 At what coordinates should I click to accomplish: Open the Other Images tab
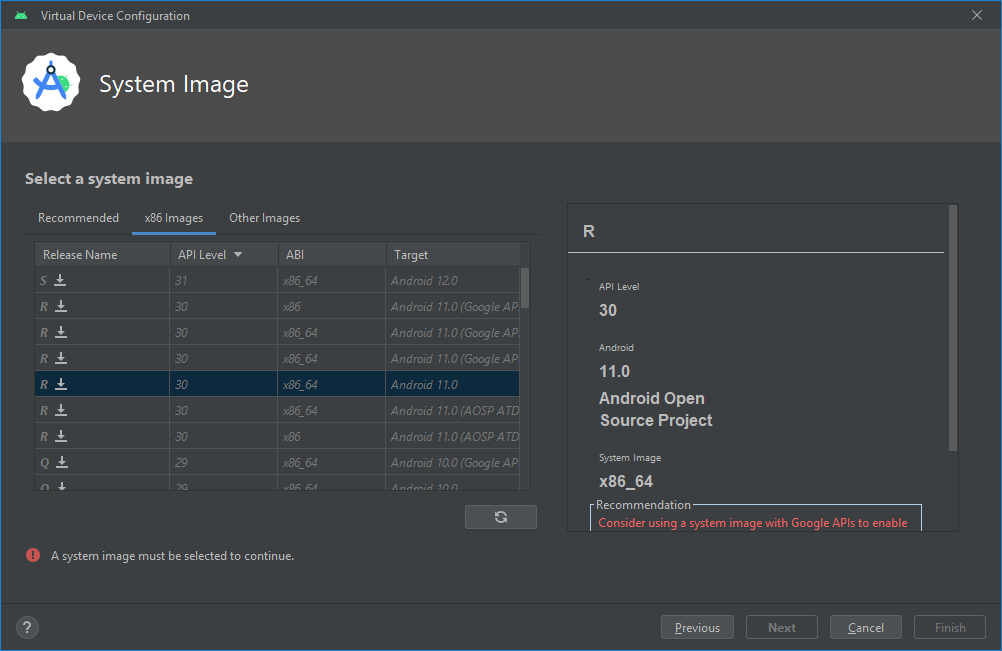(x=265, y=218)
